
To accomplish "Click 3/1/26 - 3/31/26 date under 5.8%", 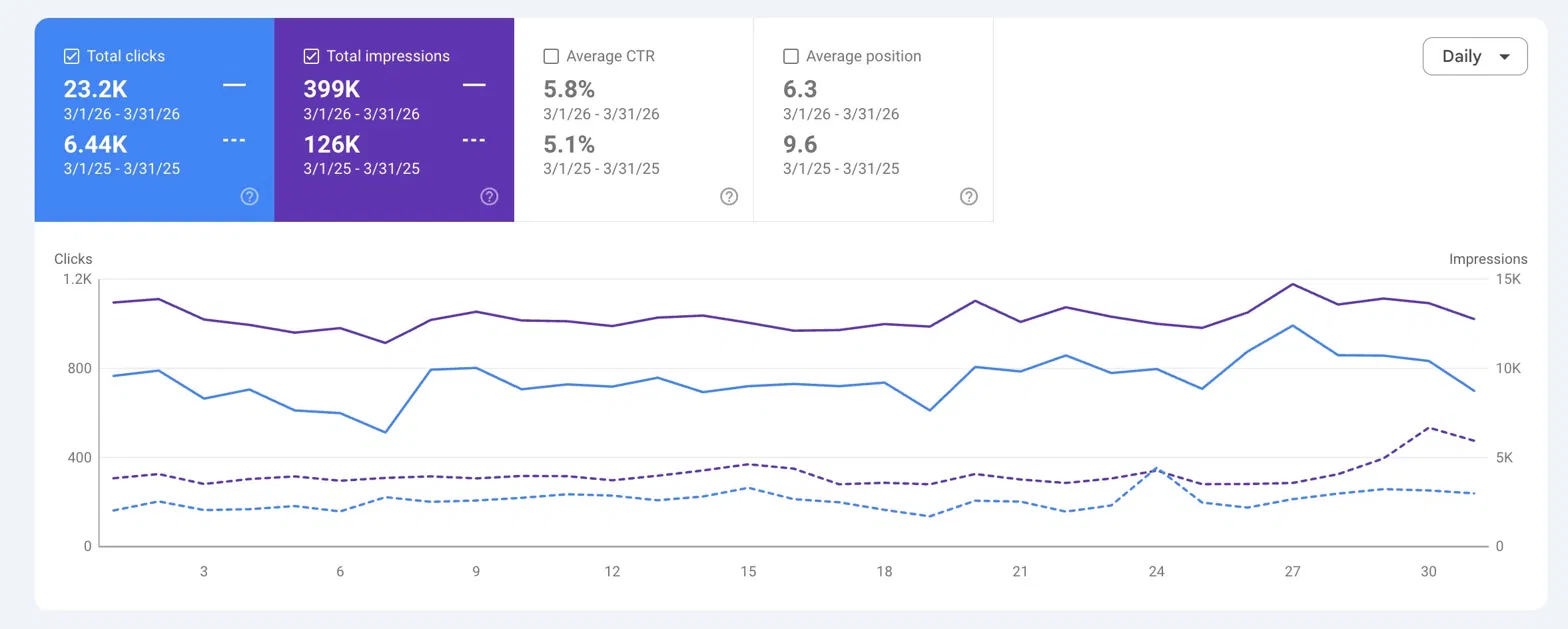I will click(x=601, y=114).
